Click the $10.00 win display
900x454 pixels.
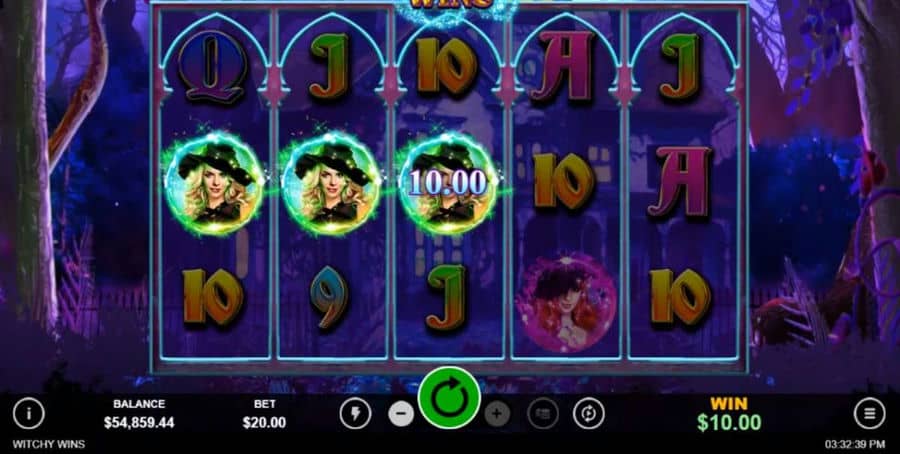729,422
